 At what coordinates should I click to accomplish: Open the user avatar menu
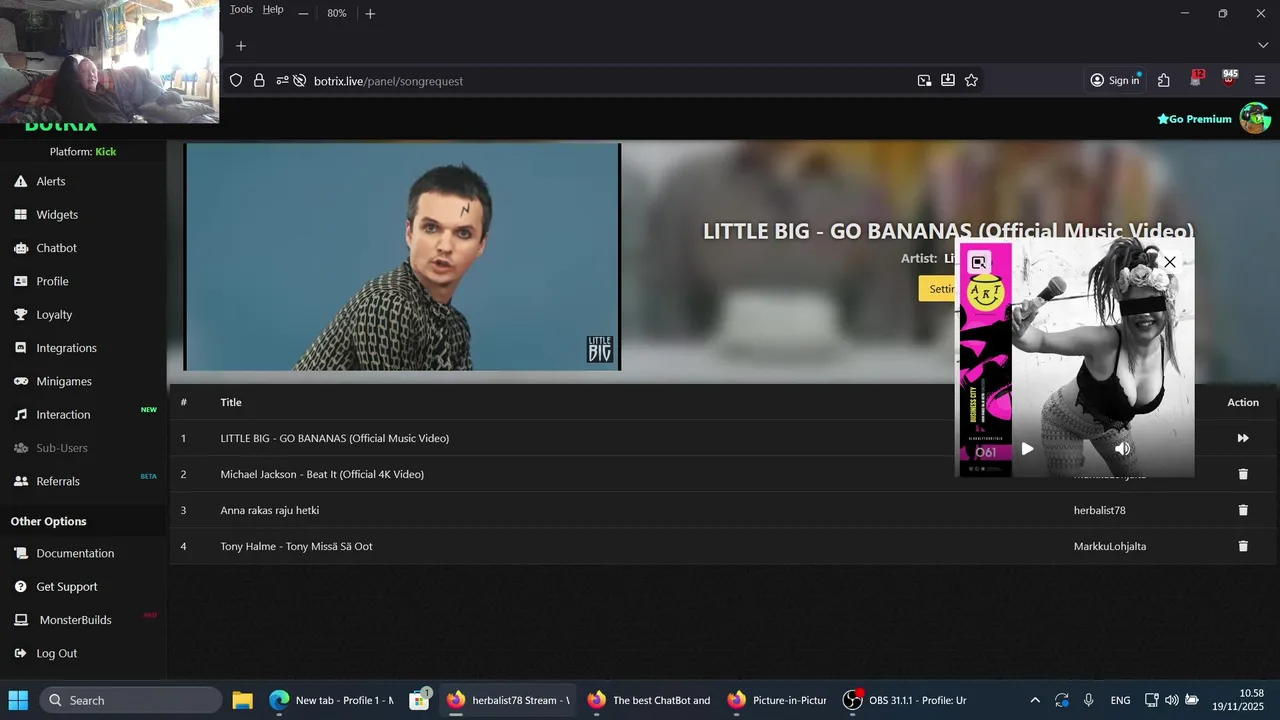coord(1255,118)
